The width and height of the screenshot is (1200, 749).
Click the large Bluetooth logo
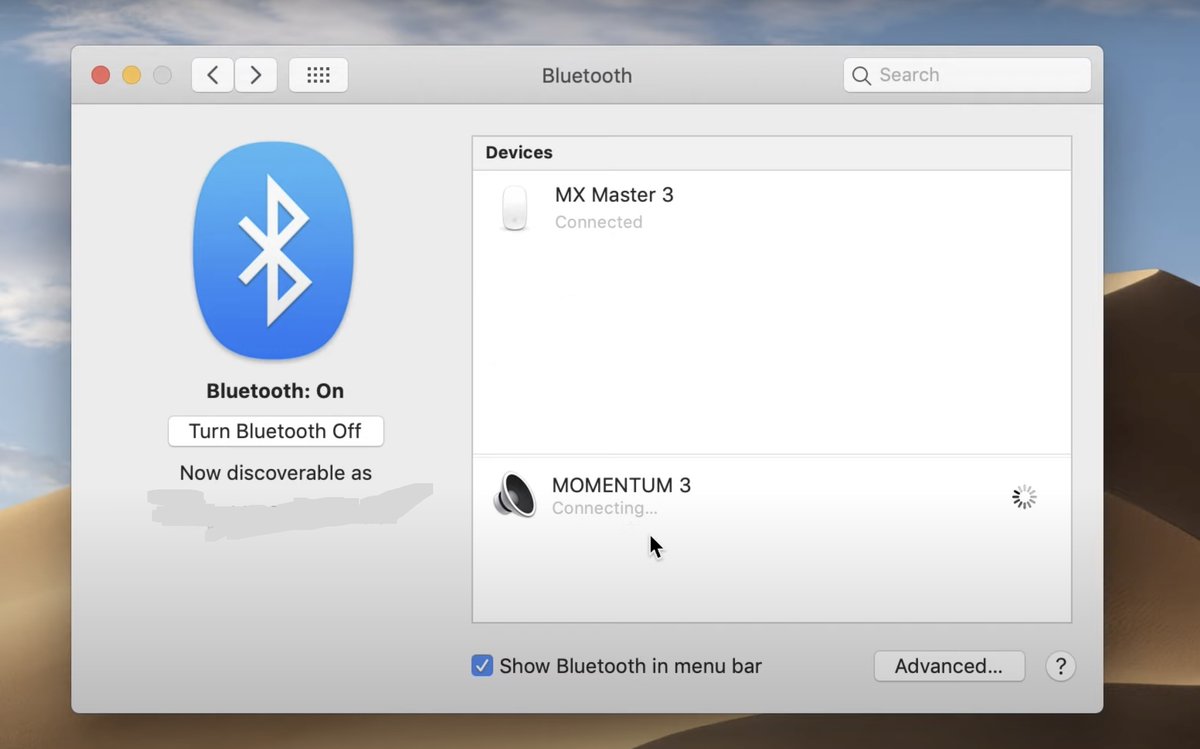point(273,250)
